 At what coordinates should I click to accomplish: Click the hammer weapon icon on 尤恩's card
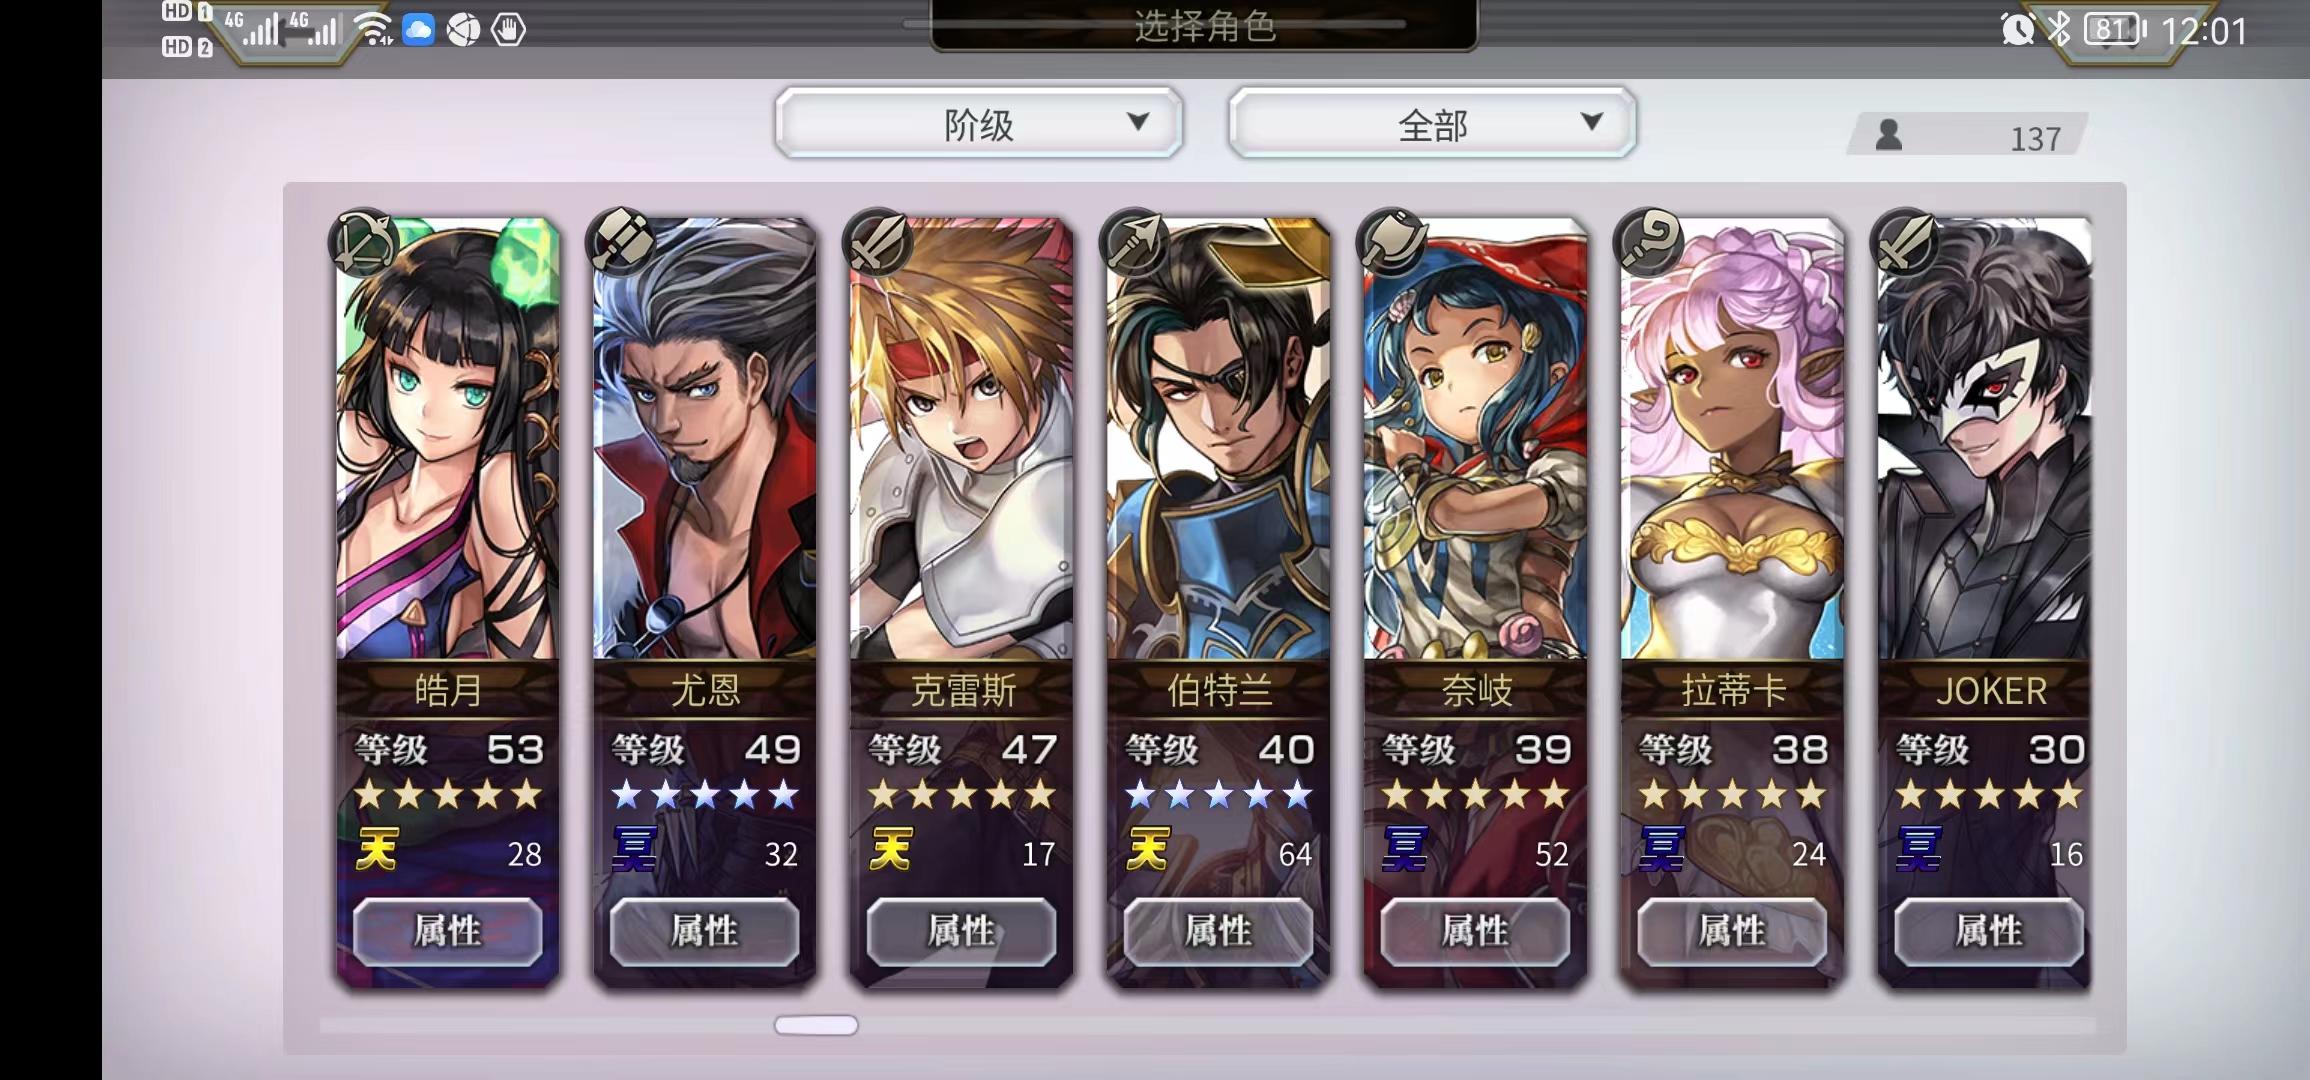coord(621,242)
